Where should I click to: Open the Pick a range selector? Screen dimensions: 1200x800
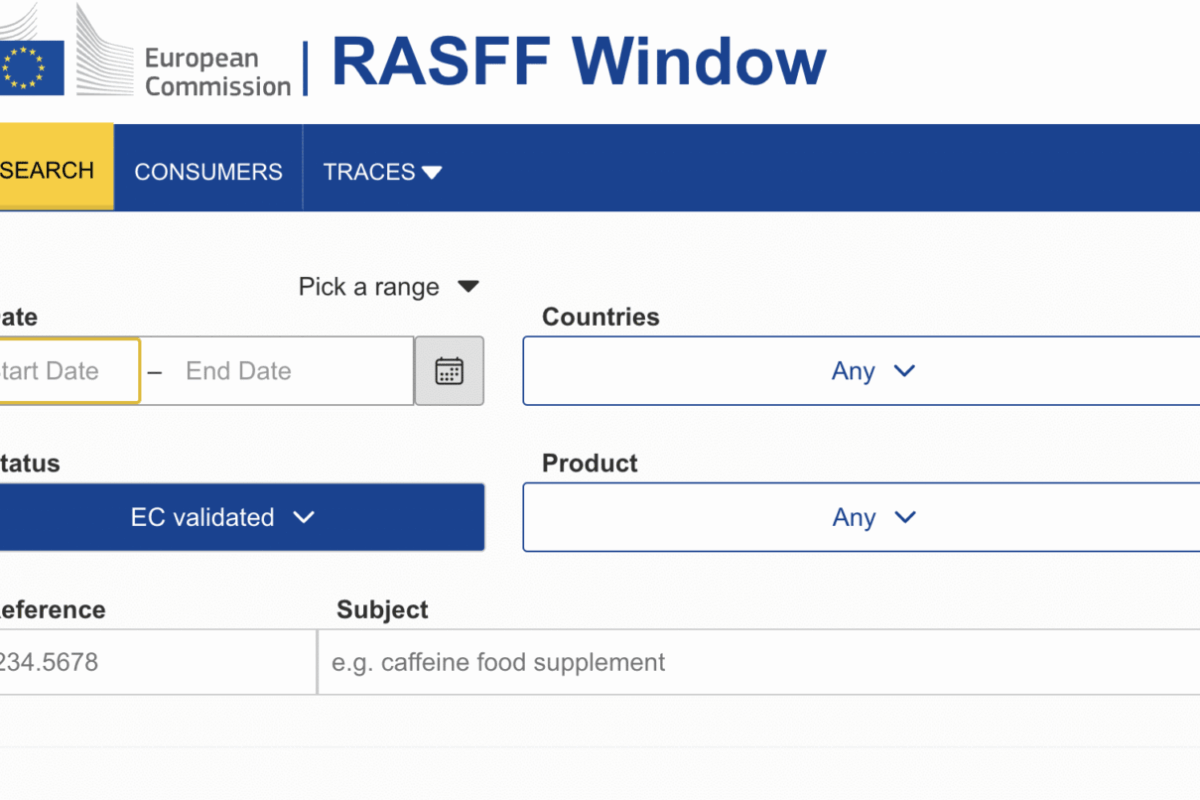[370, 287]
